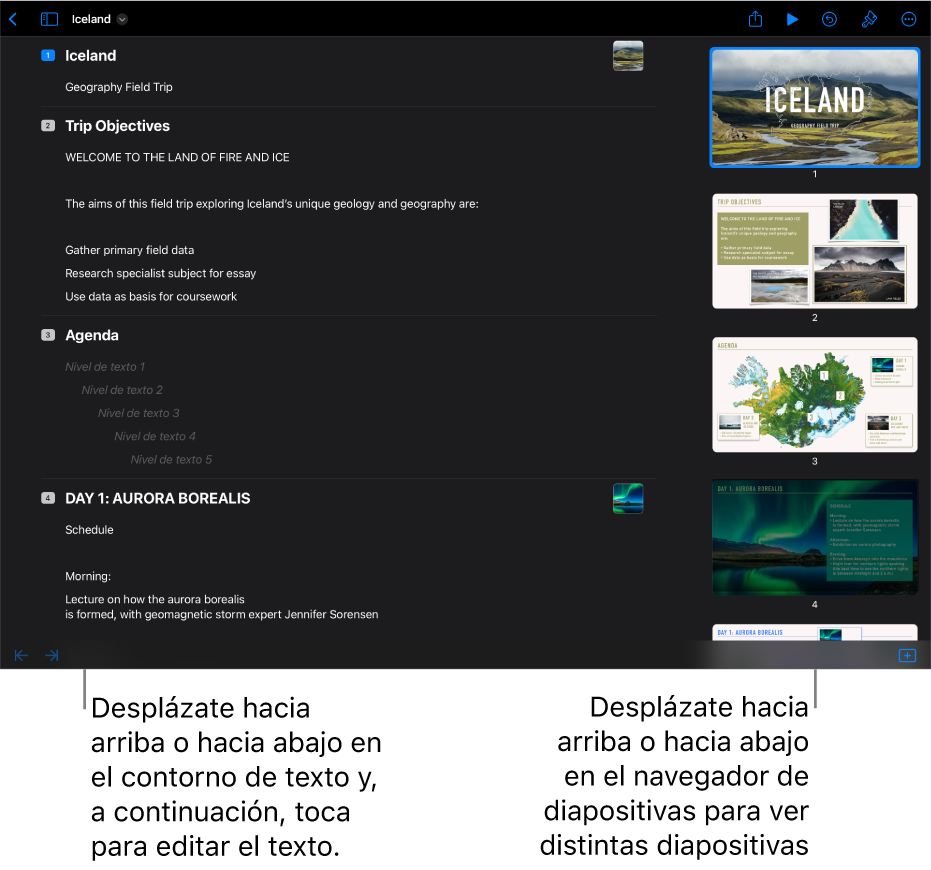931x870 pixels.
Task: Tap 'Nivel de texto 3' placeholder
Action: pyautogui.click(x=138, y=413)
